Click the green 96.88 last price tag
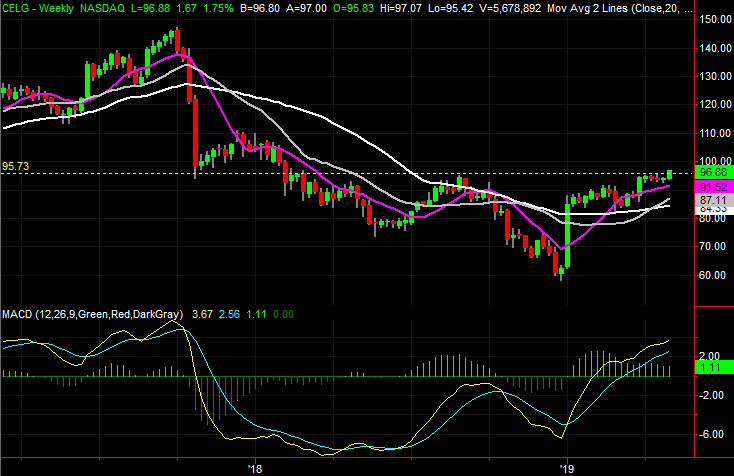Screen dimensions: 734x476 (x=713, y=172)
